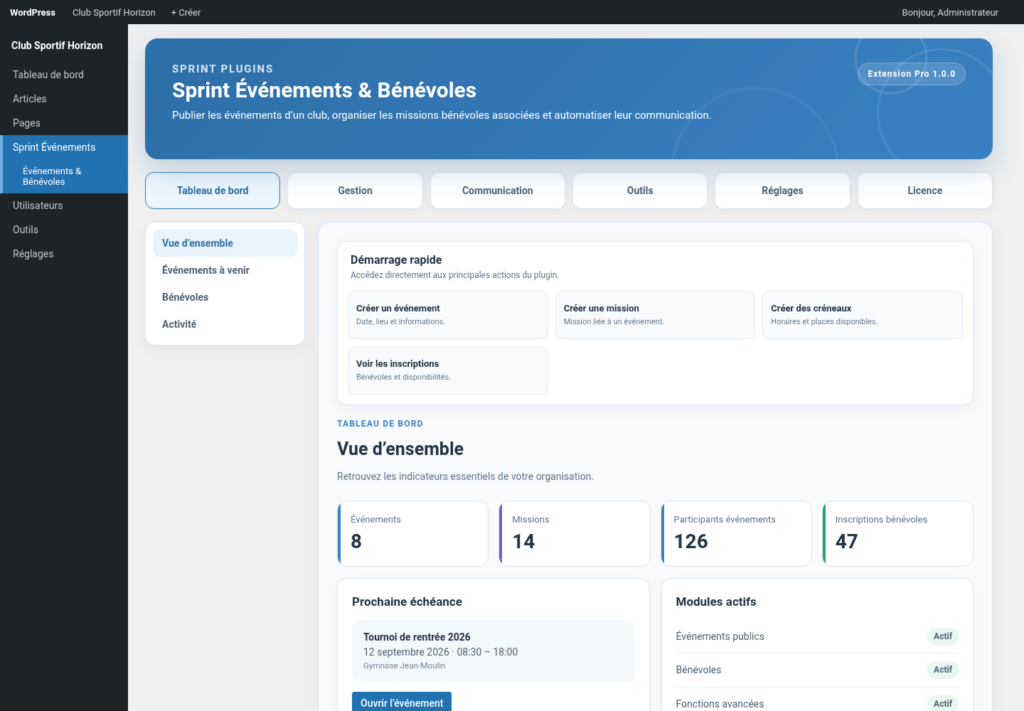Click the Gymnase Jean-Moulin location text
This screenshot has height=711, width=1024.
[x=404, y=666]
